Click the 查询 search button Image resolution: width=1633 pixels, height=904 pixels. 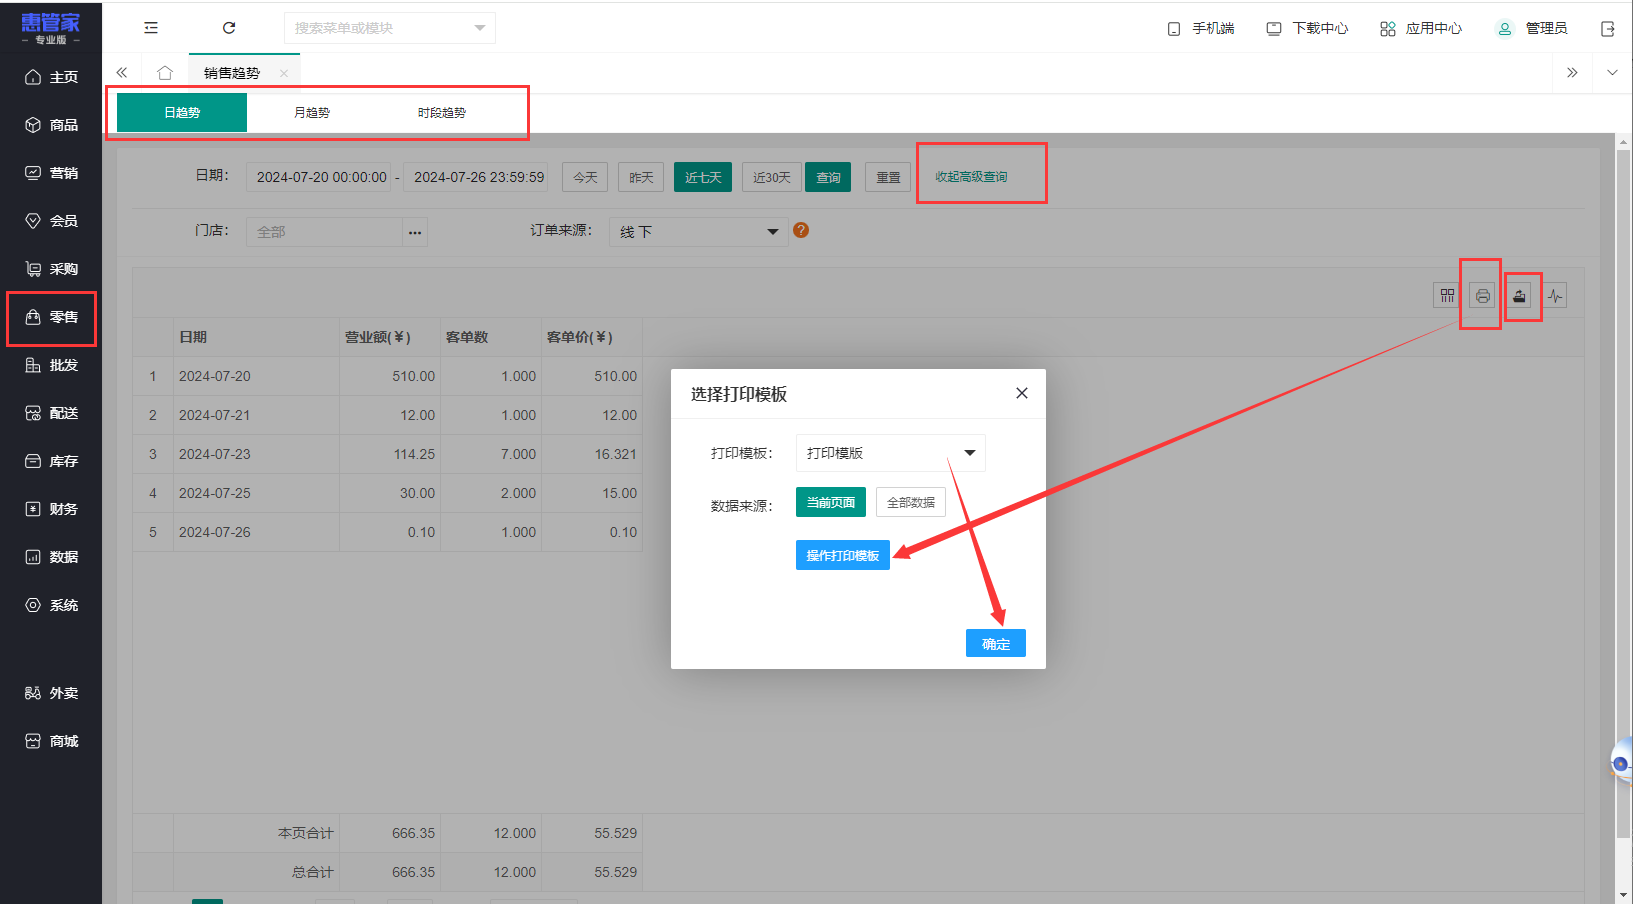[828, 177]
